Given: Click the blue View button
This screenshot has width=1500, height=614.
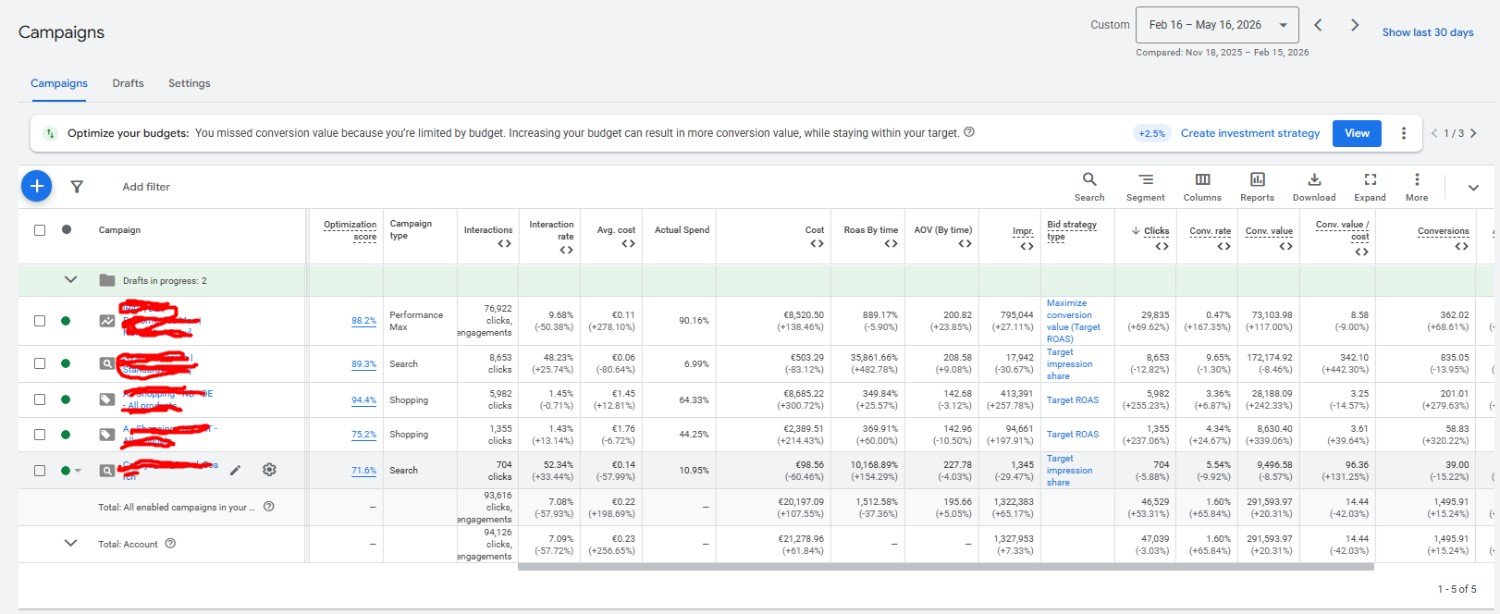Looking at the screenshot, I should [1357, 133].
